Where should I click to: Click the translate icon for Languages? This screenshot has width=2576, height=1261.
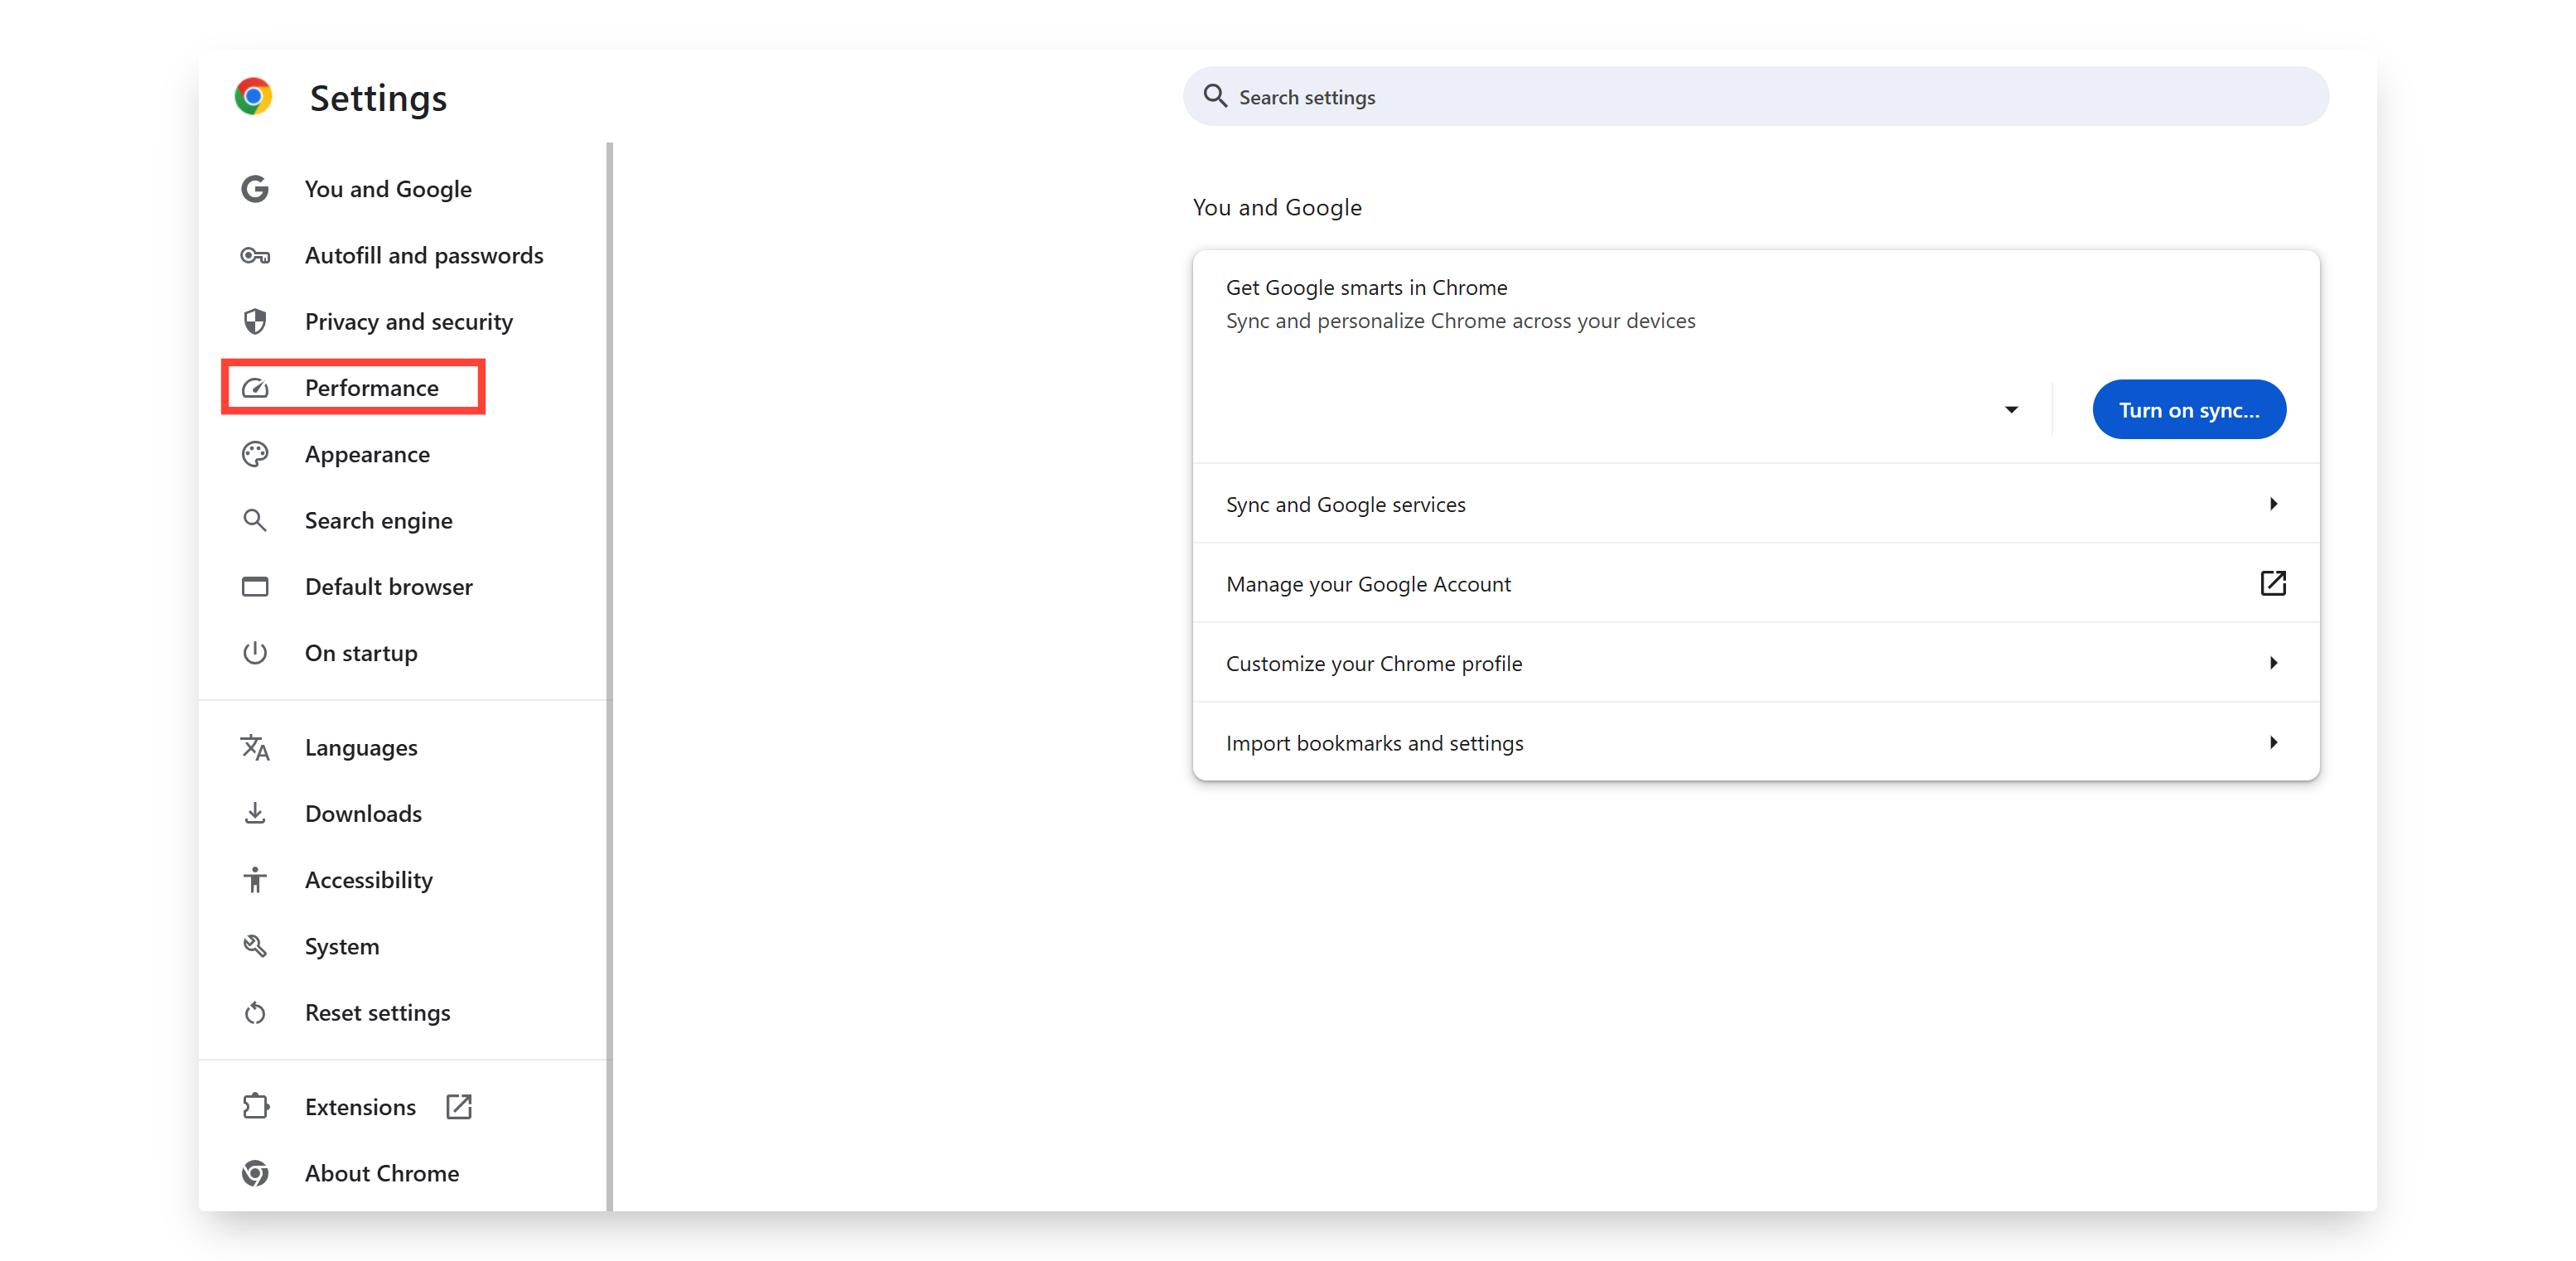tap(255, 748)
